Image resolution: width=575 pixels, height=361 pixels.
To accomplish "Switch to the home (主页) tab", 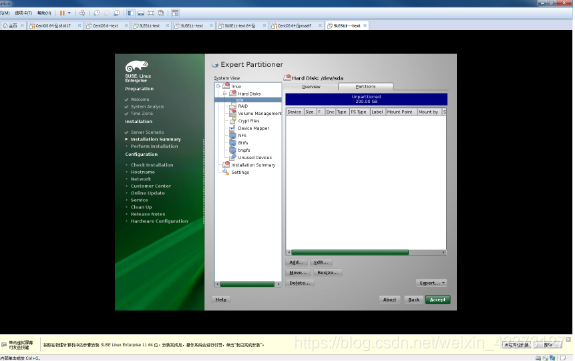I will point(10,26).
